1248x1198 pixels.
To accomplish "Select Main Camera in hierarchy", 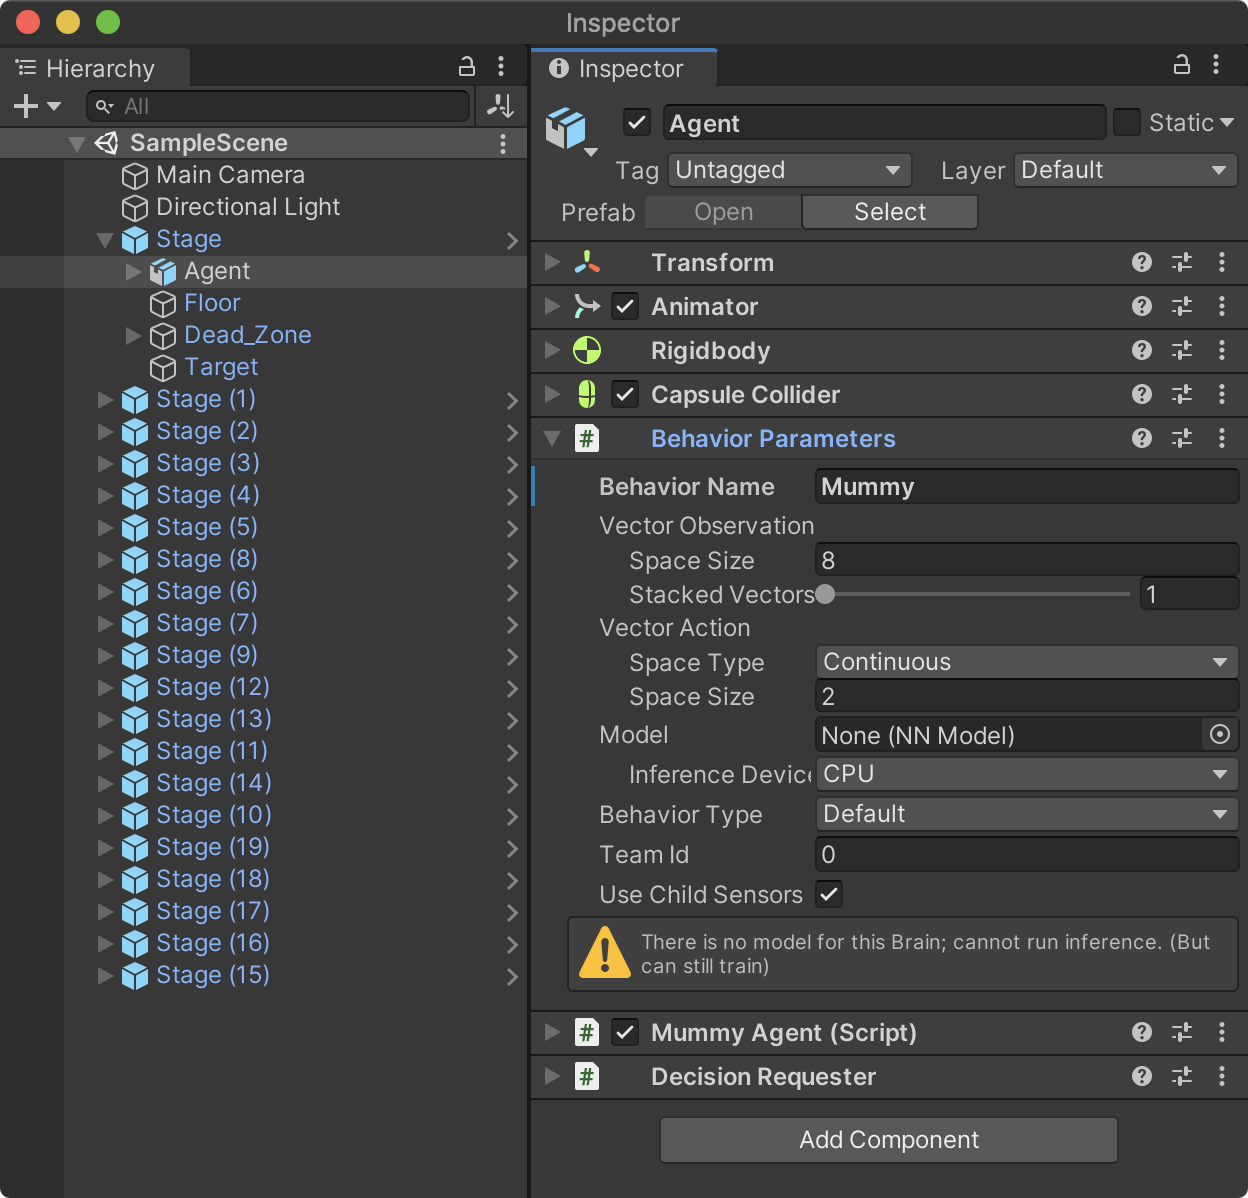I will point(230,175).
